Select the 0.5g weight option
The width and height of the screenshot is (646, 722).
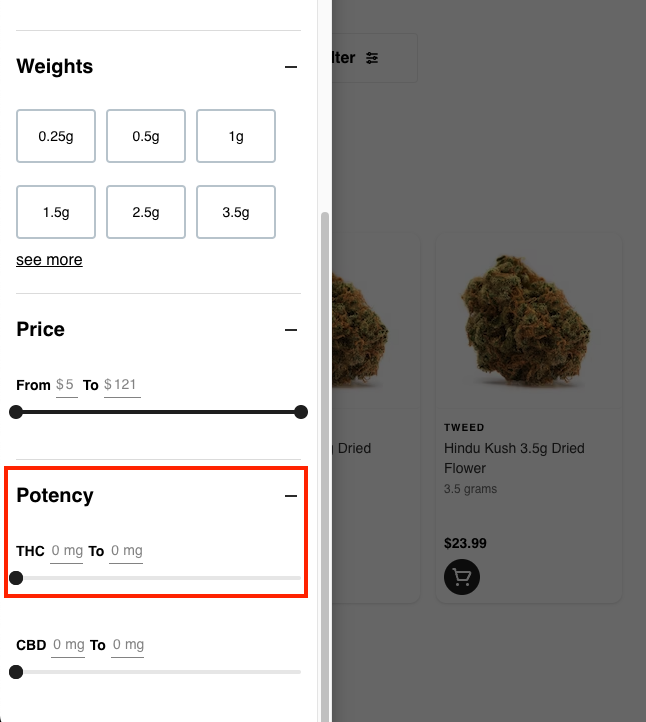[146, 136]
